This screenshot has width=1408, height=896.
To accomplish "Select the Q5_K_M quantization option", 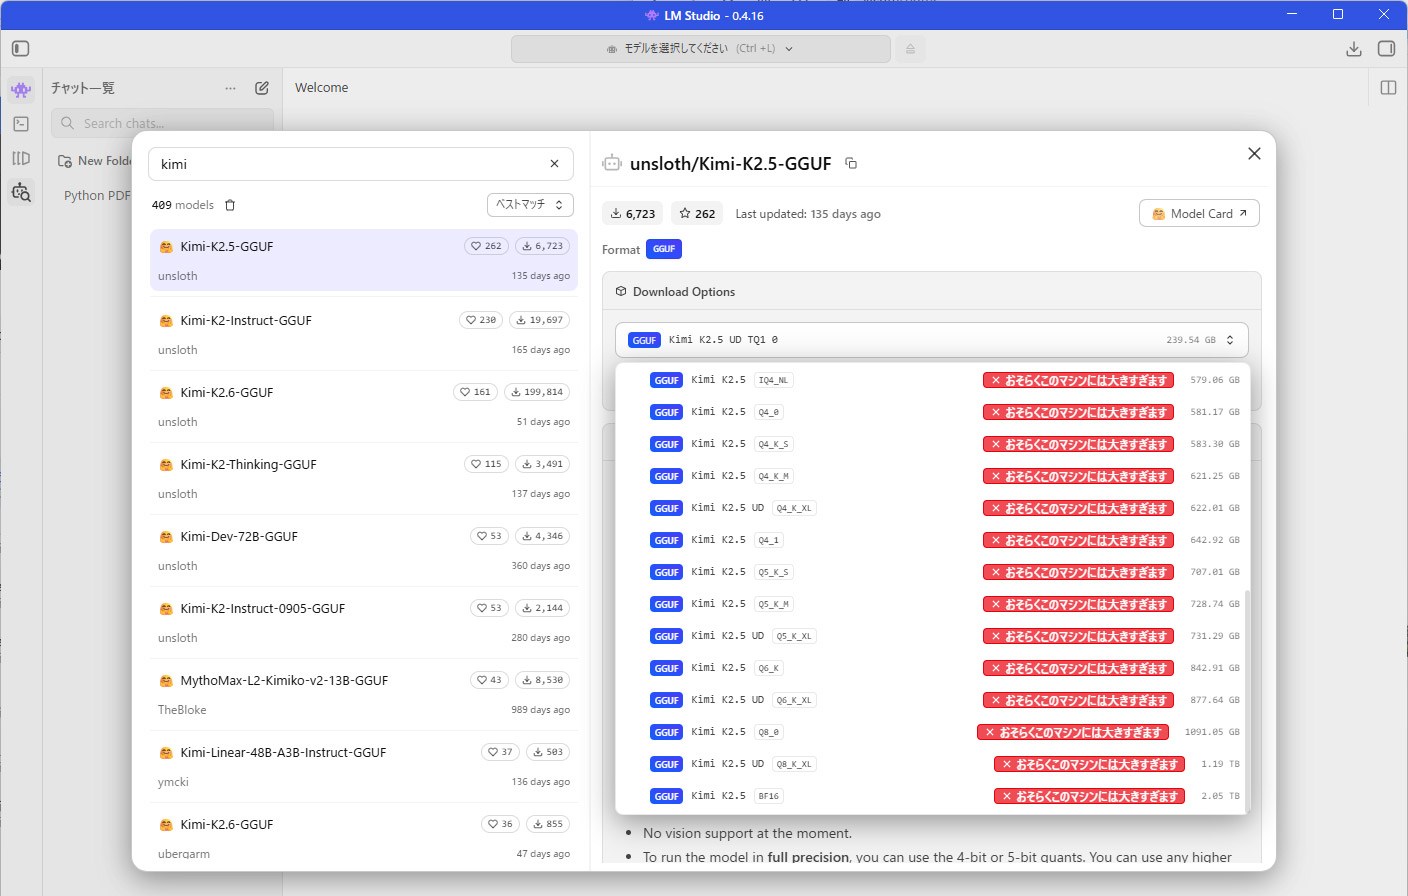I will [931, 604].
